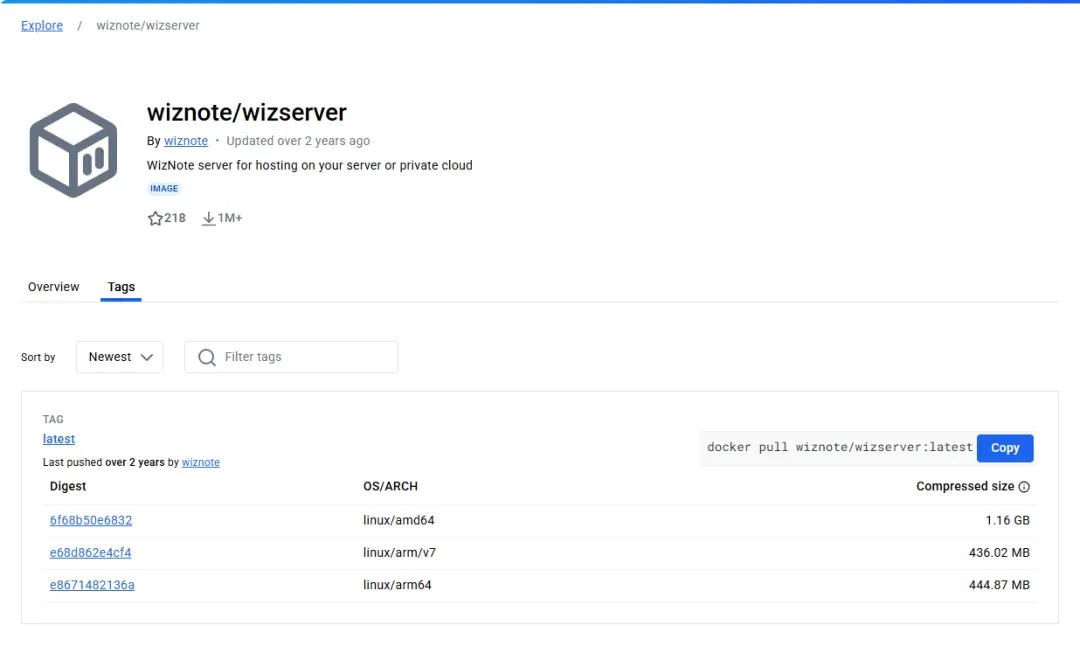The width and height of the screenshot is (1080, 646).
Task: Click the download icon beside 1M+
Action: pos(208,218)
